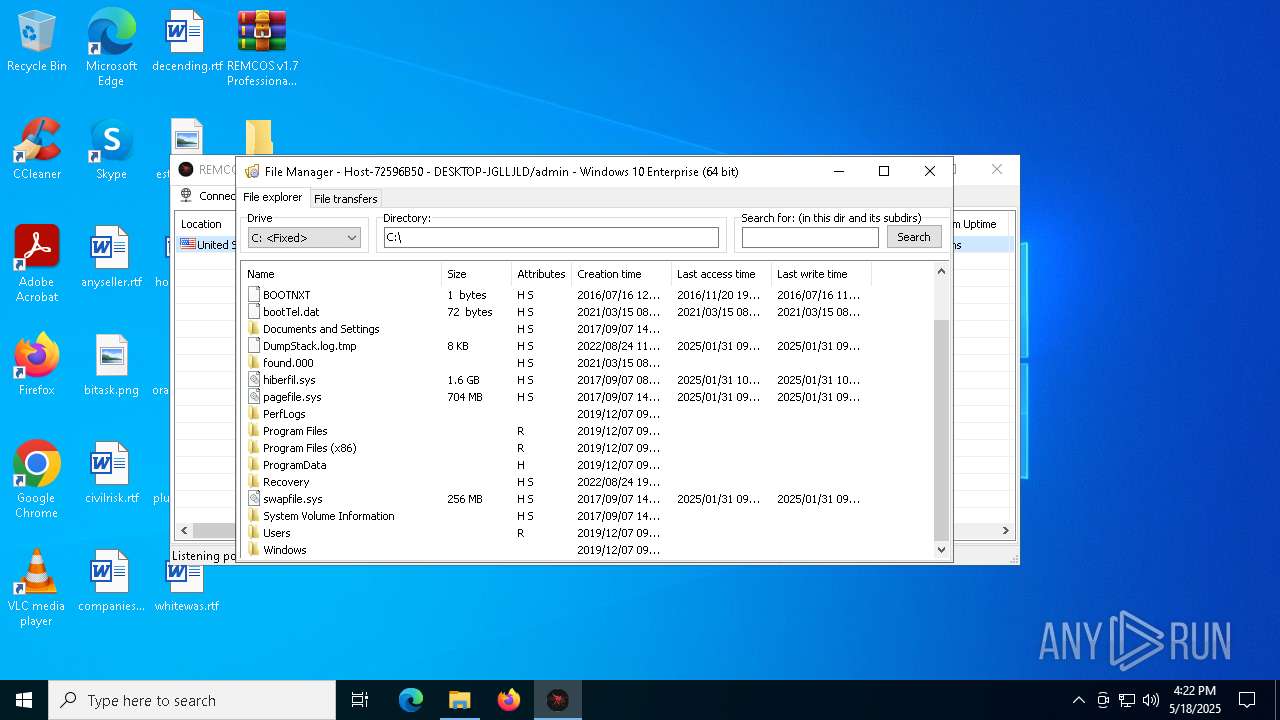
Task: Open Google Chrome desktop shortcut
Action: pos(37,480)
